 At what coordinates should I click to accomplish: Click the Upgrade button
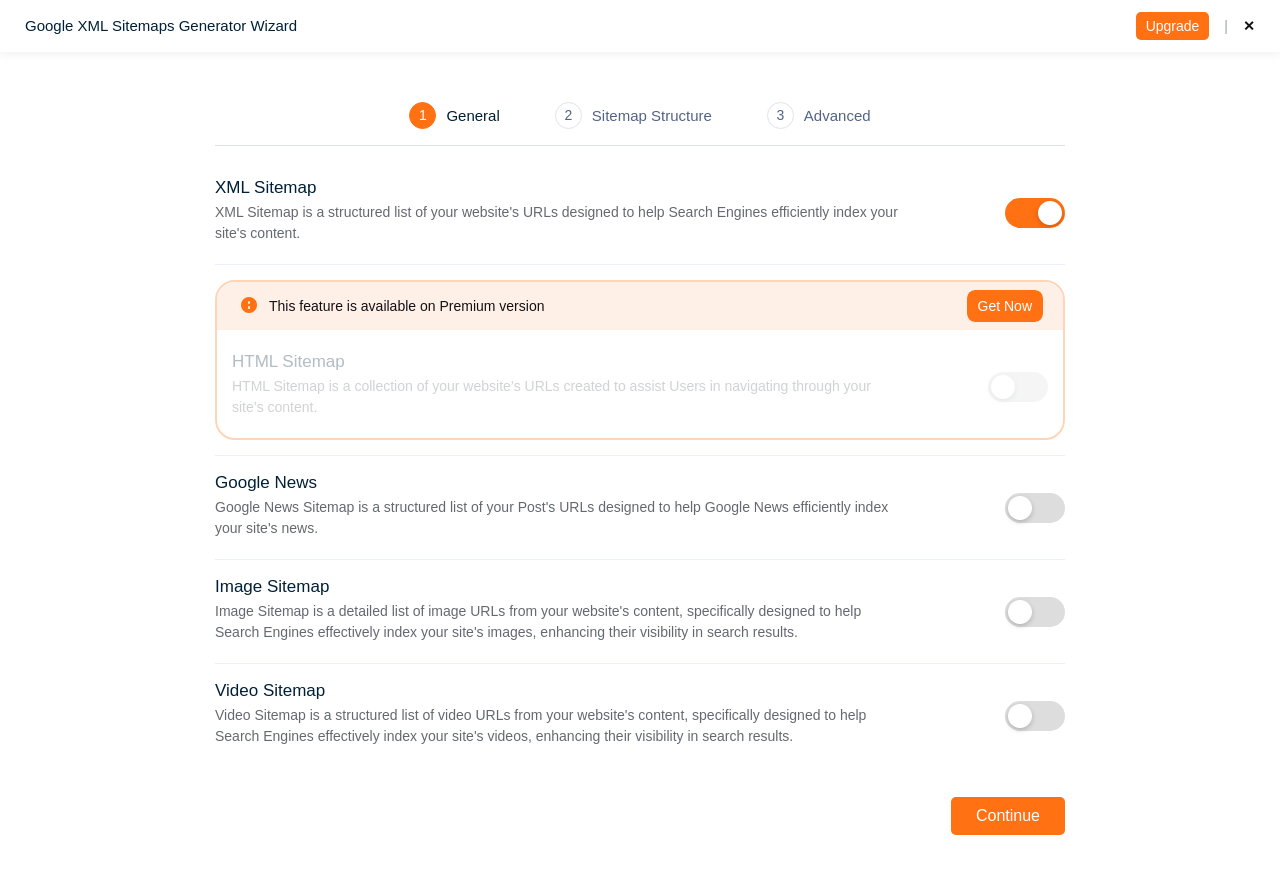click(x=1172, y=26)
